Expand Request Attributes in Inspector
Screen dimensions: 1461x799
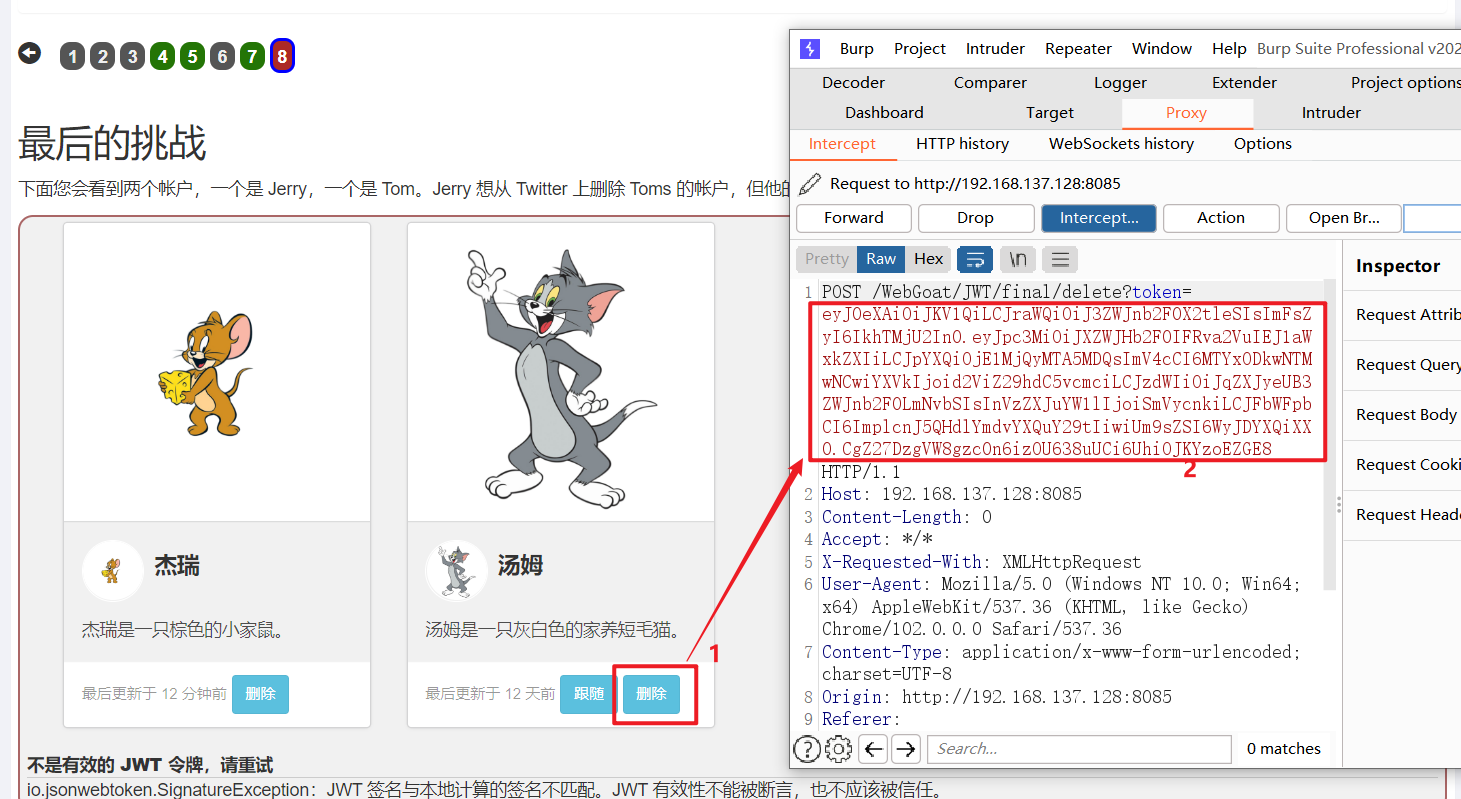(1402, 315)
